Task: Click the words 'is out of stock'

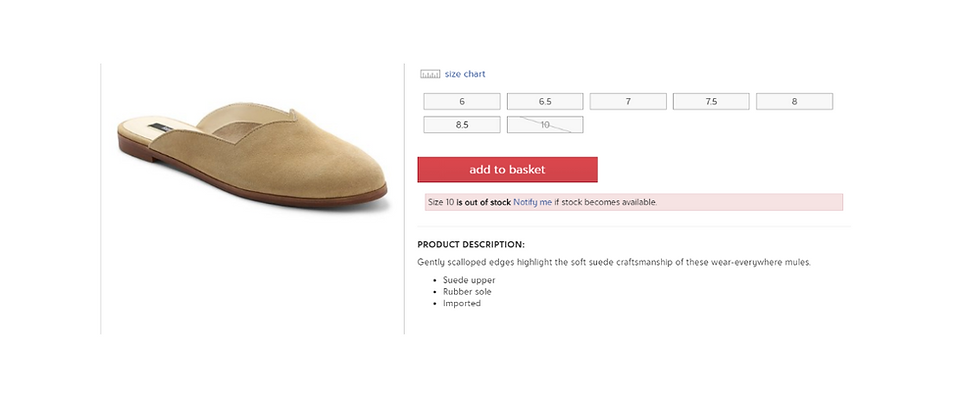Action: click(x=484, y=202)
